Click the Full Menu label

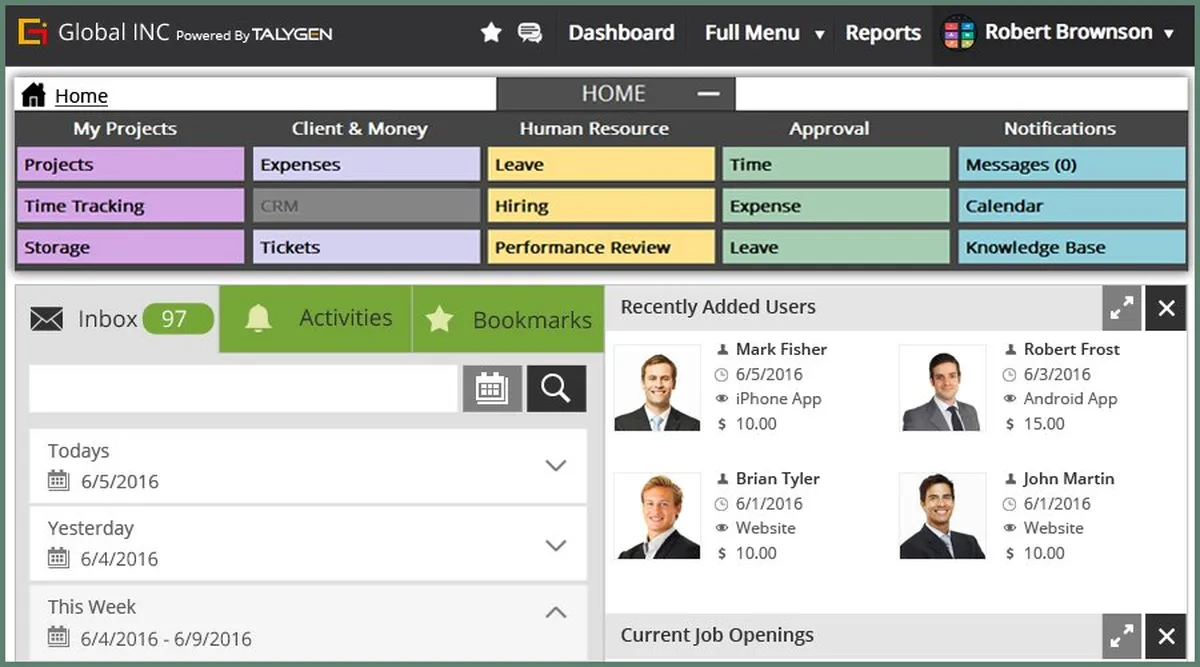pyautogui.click(x=752, y=33)
